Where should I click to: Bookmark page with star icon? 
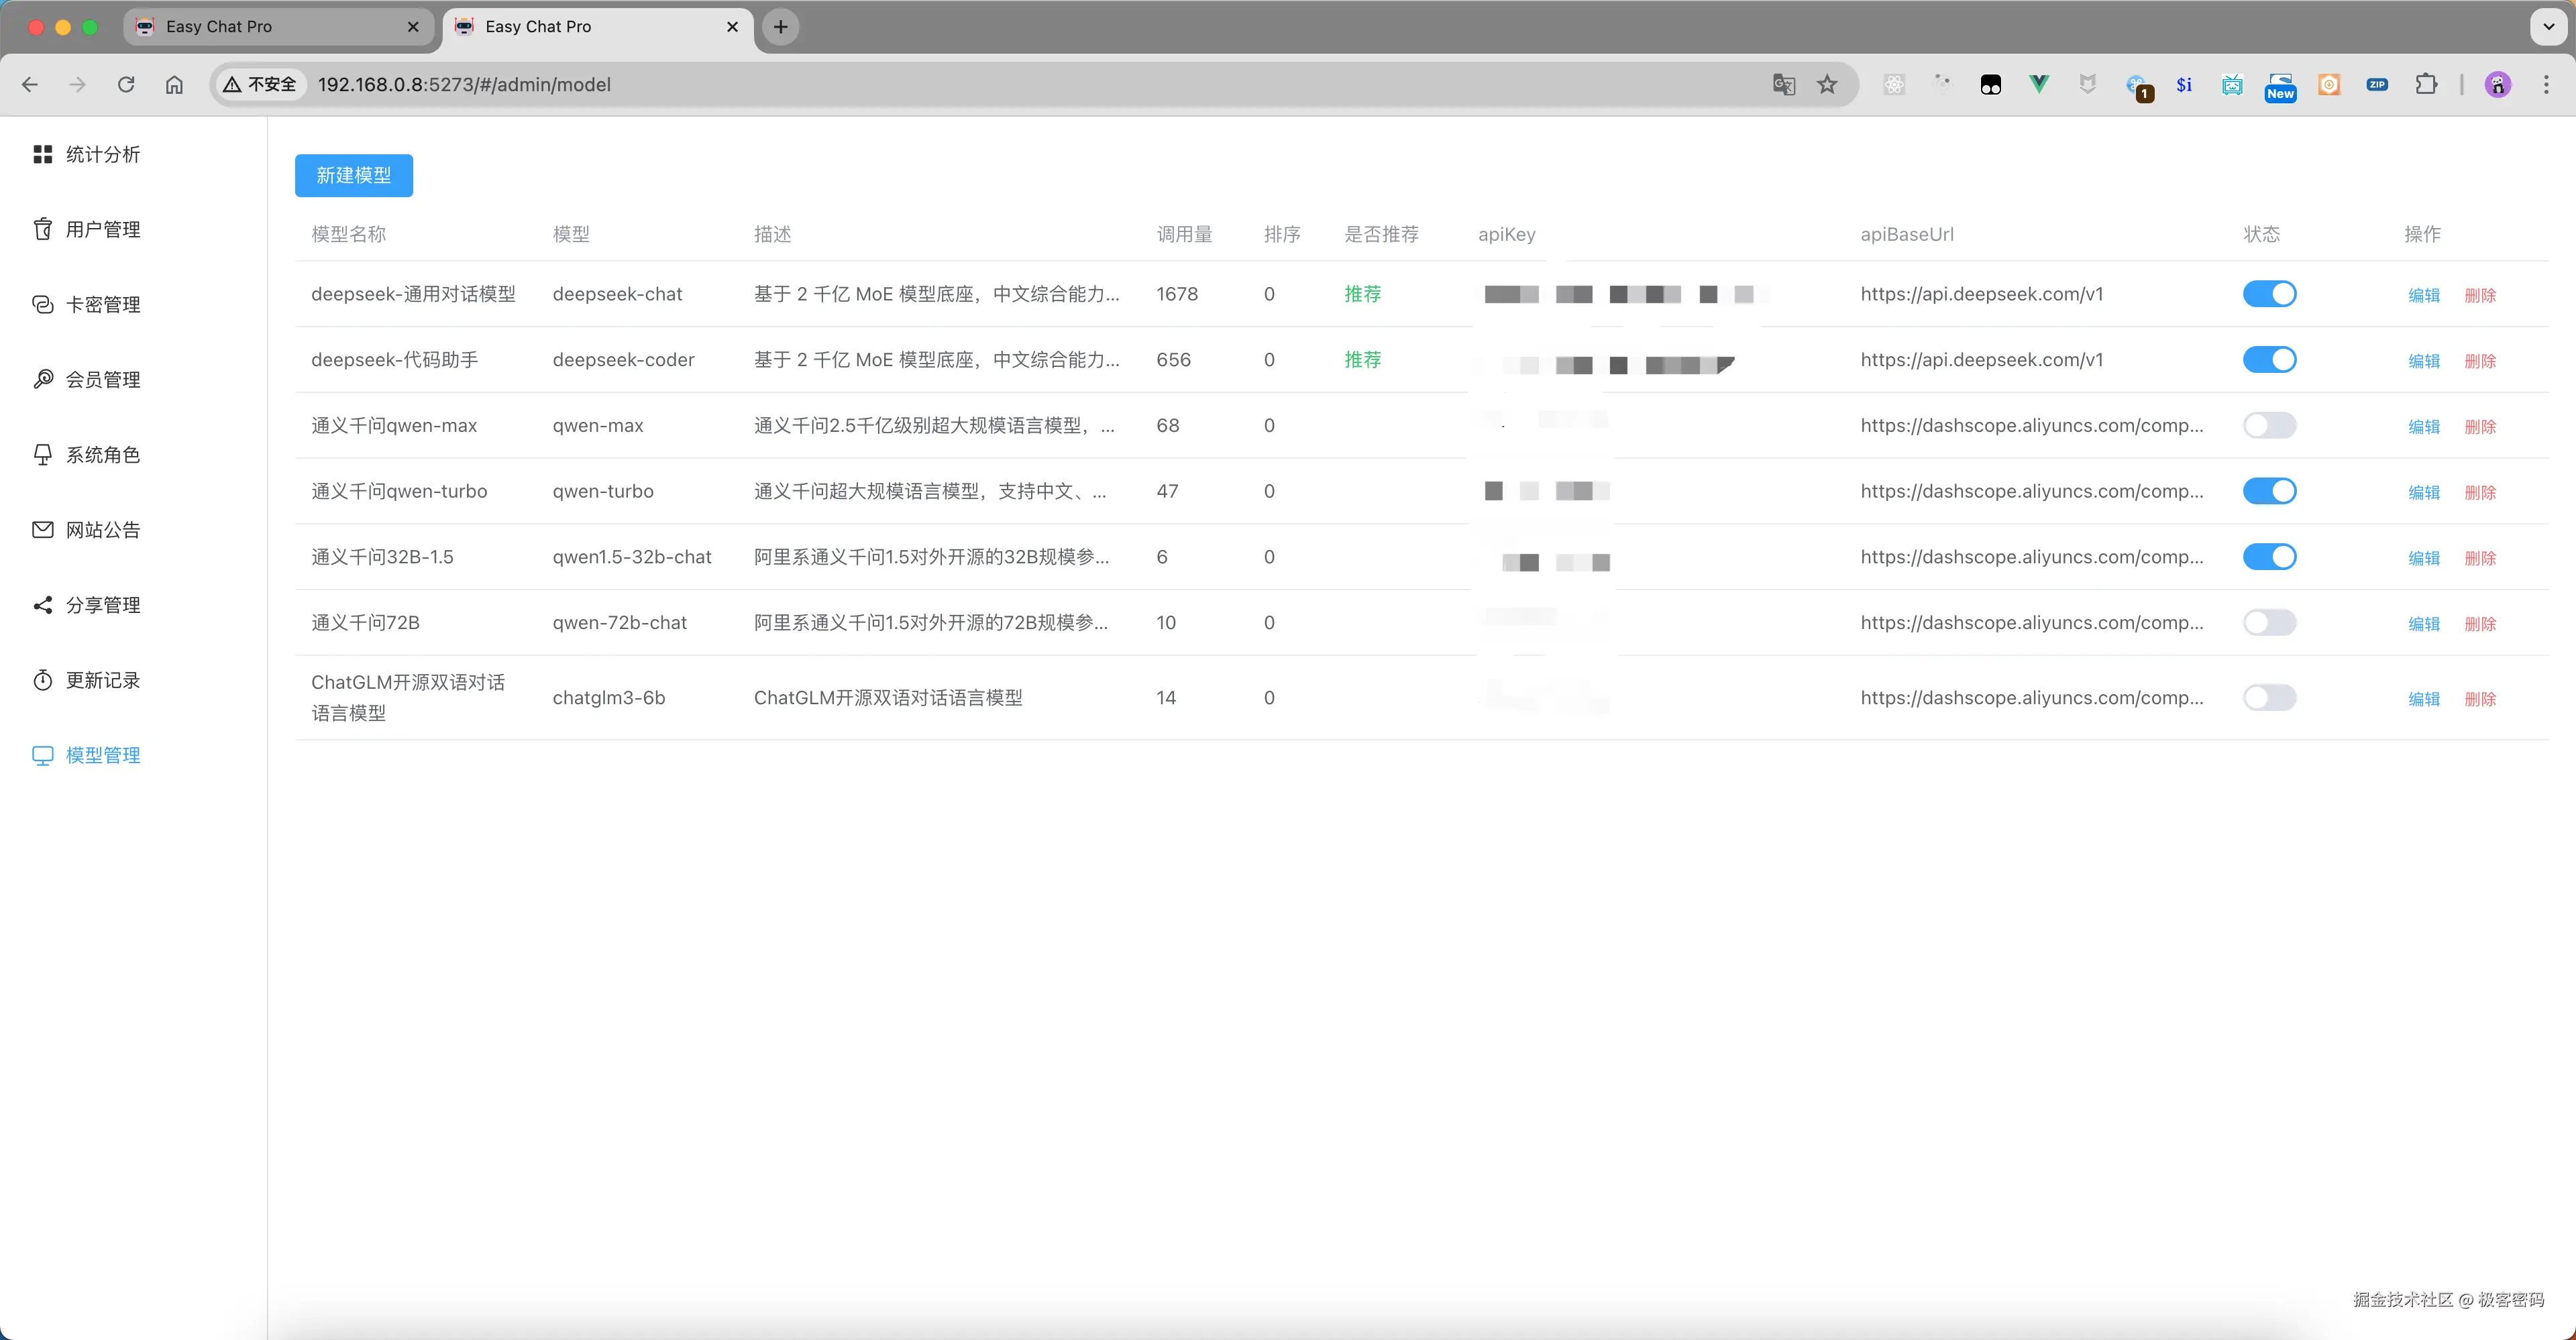tap(1827, 85)
